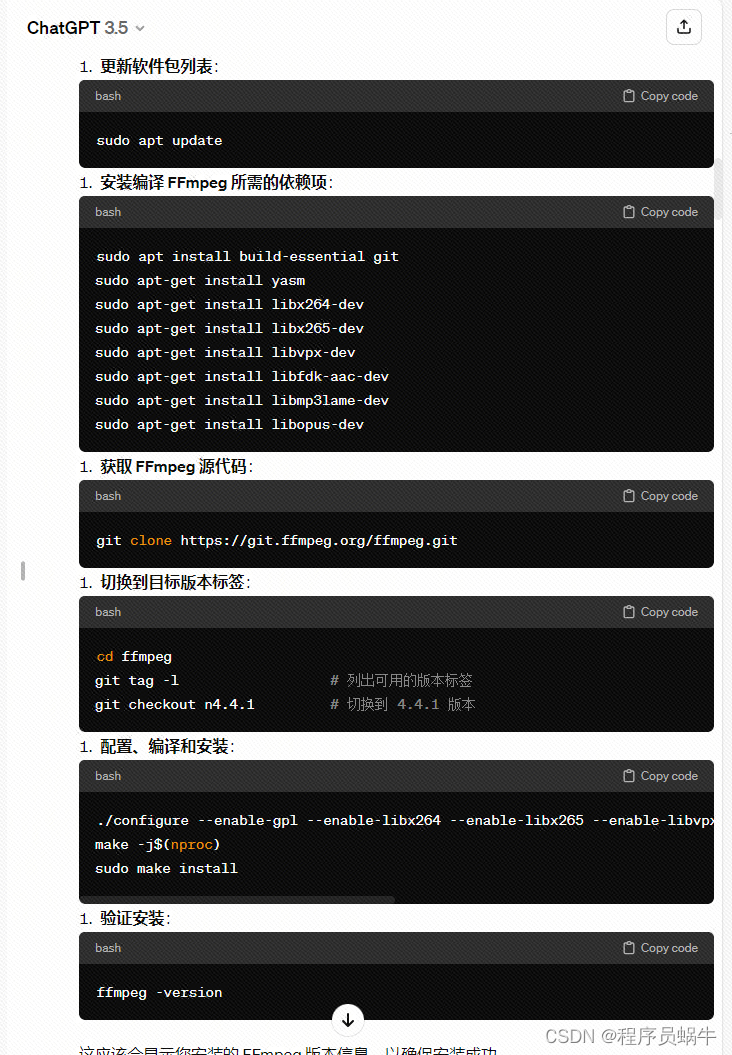Screen dimensions: 732x1055
Task: Click heading '验证安装'
Action: [135, 918]
